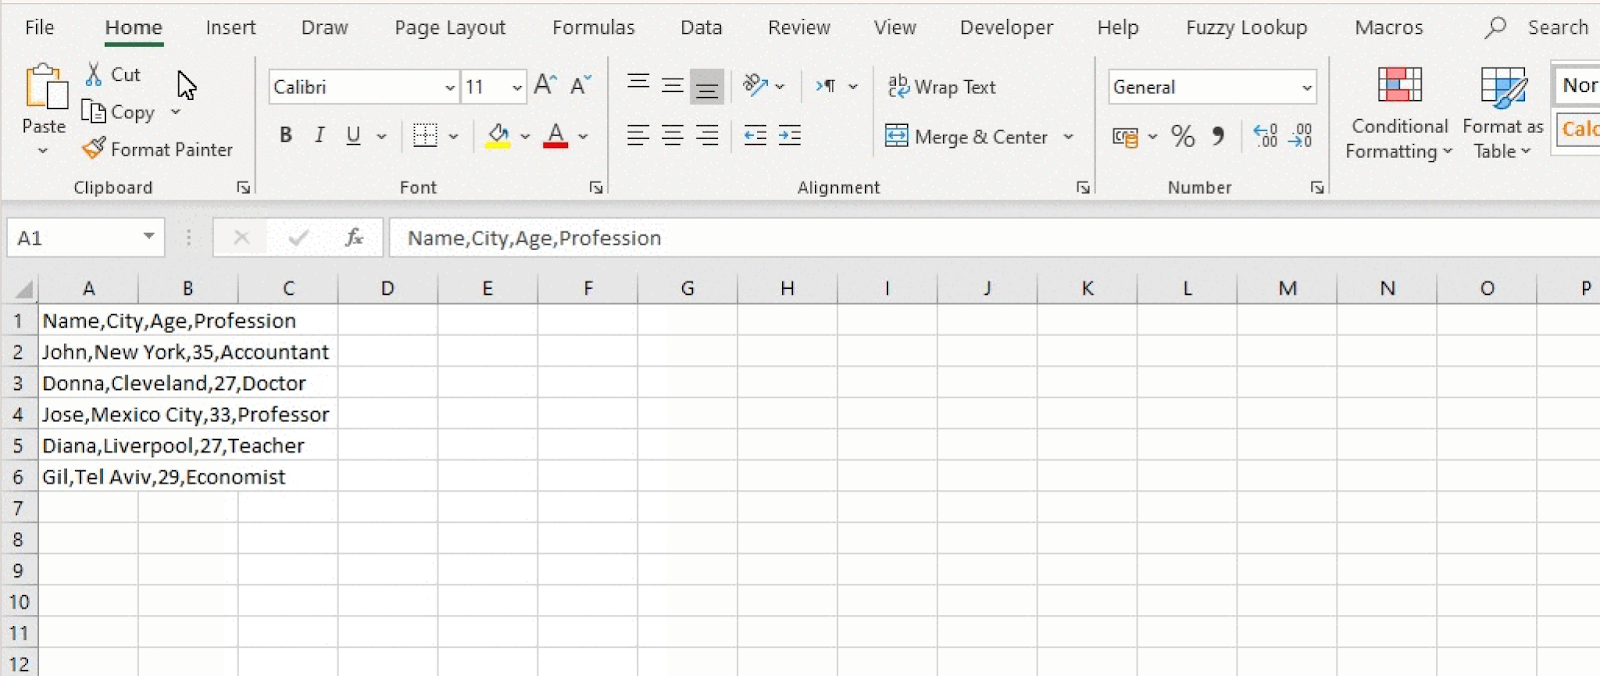Open the General number format dropdown
This screenshot has height=676, width=1600.
(x=1306, y=88)
